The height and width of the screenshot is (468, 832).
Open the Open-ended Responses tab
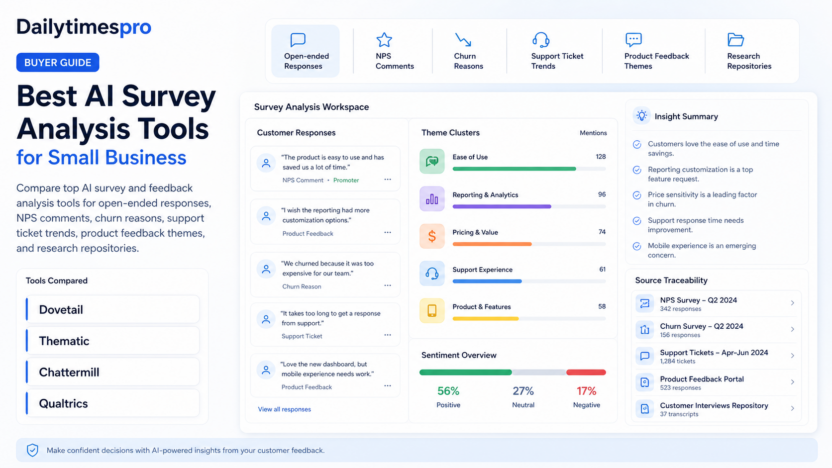tap(305, 51)
